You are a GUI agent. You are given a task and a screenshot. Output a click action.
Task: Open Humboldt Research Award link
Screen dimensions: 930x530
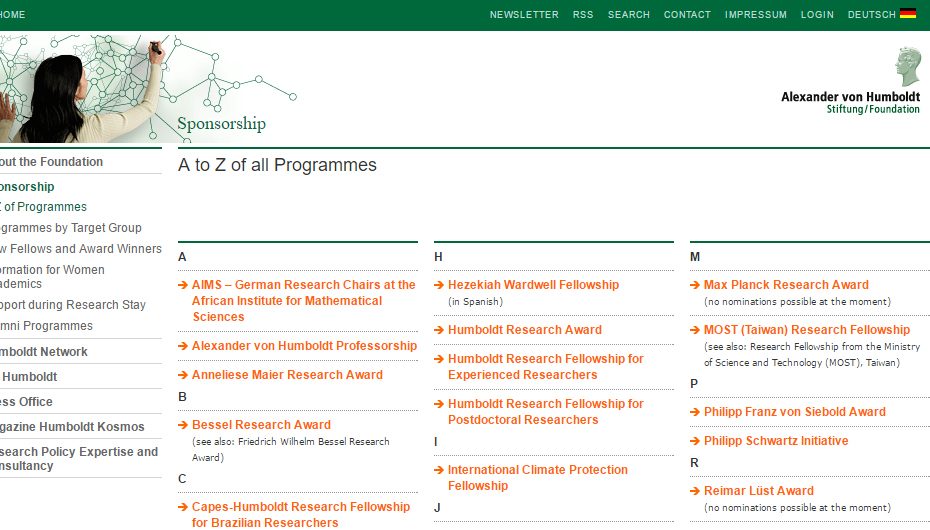click(x=524, y=330)
